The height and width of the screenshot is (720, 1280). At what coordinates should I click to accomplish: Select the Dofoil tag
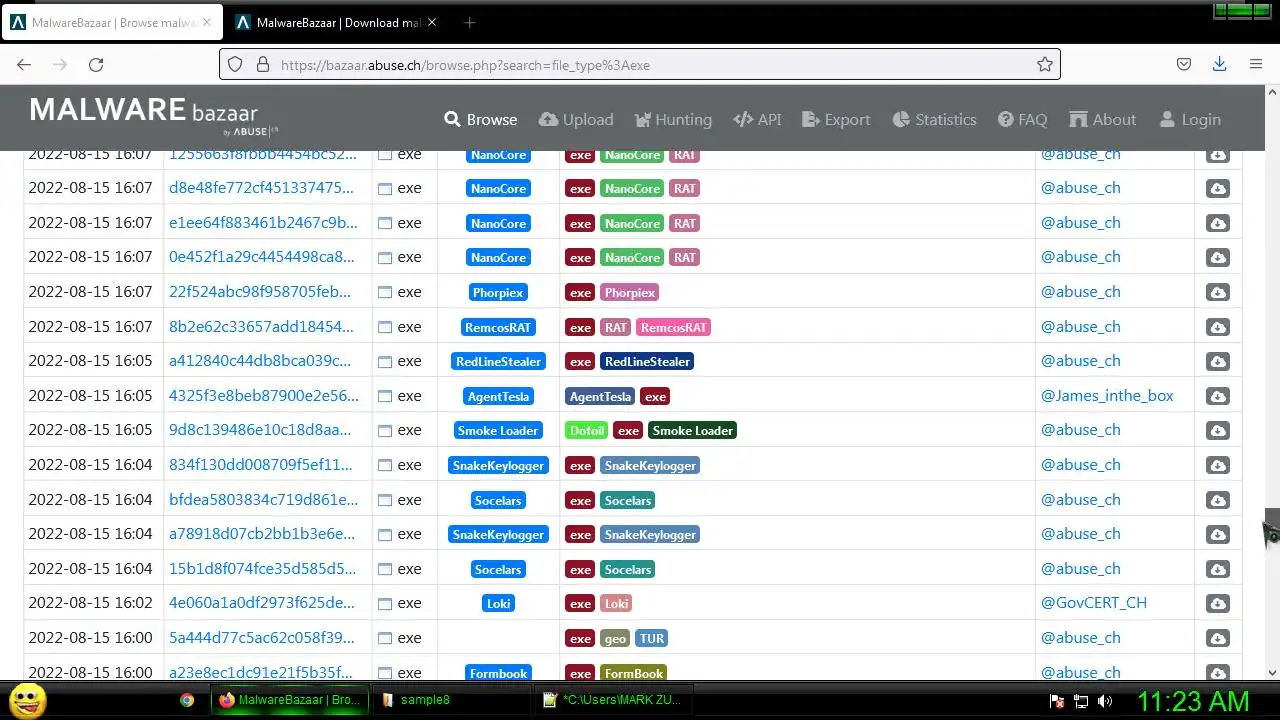(x=587, y=430)
